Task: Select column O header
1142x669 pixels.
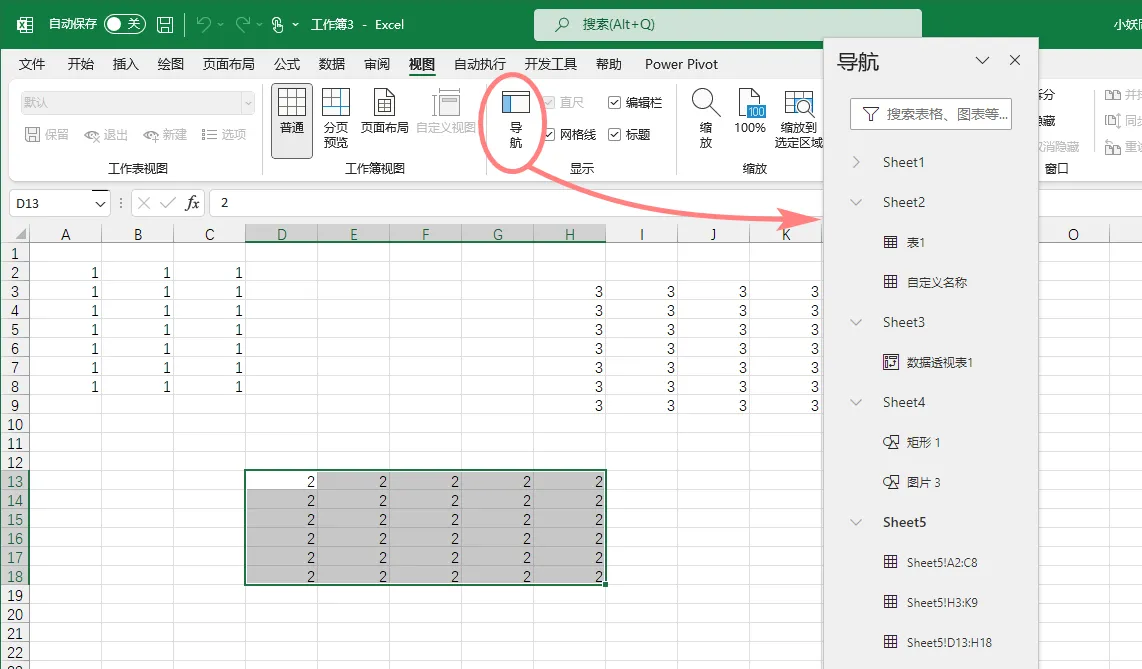Action: tap(1073, 234)
